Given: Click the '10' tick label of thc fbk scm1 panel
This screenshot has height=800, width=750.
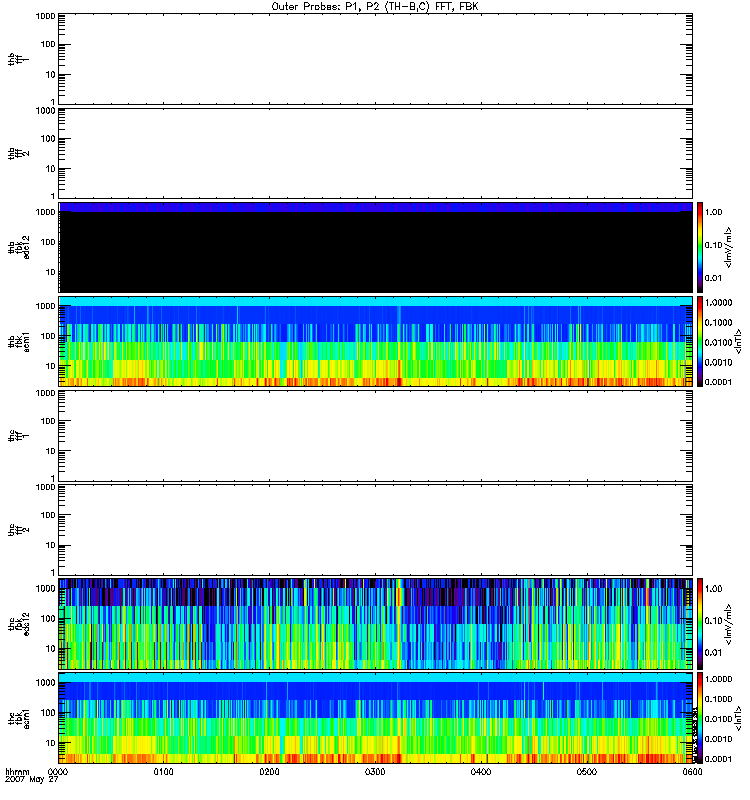Looking at the screenshot, I should (x=51, y=743).
